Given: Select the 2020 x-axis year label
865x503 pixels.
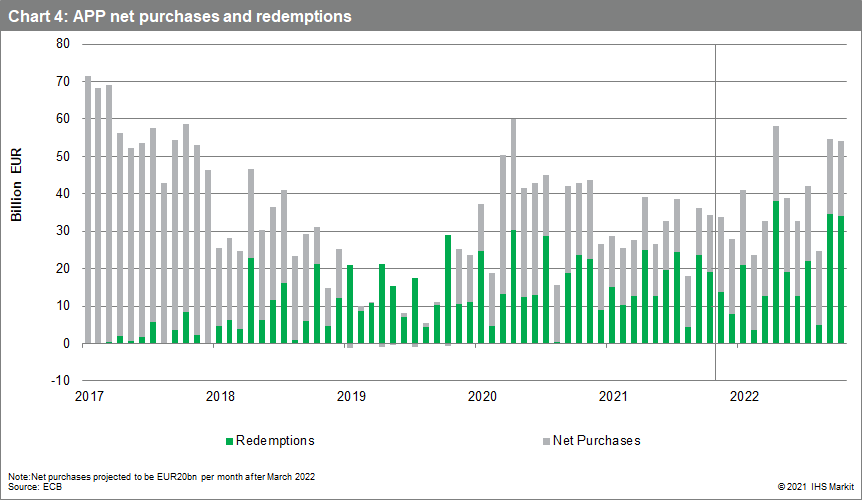Looking at the screenshot, I should click(482, 397).
